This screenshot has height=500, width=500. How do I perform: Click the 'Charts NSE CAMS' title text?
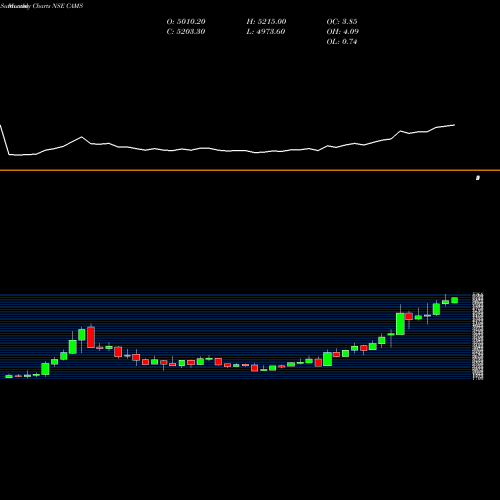pos(58,6)
